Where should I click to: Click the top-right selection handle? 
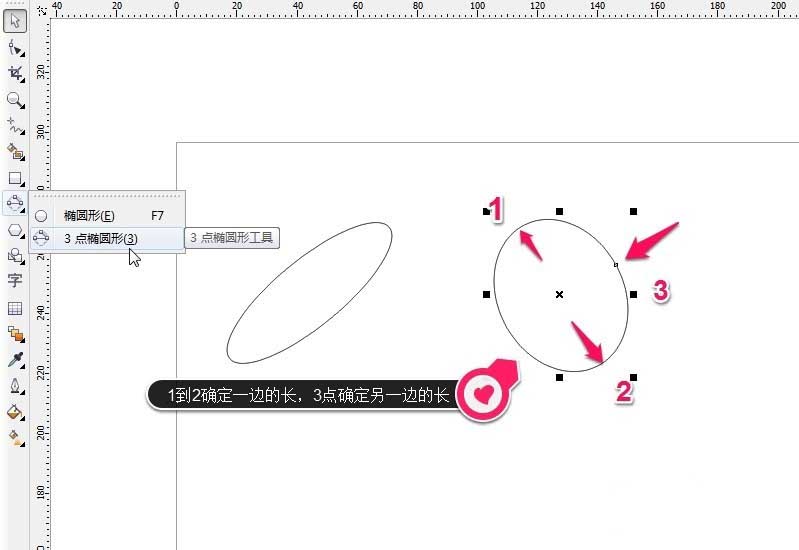click(633, 212)
